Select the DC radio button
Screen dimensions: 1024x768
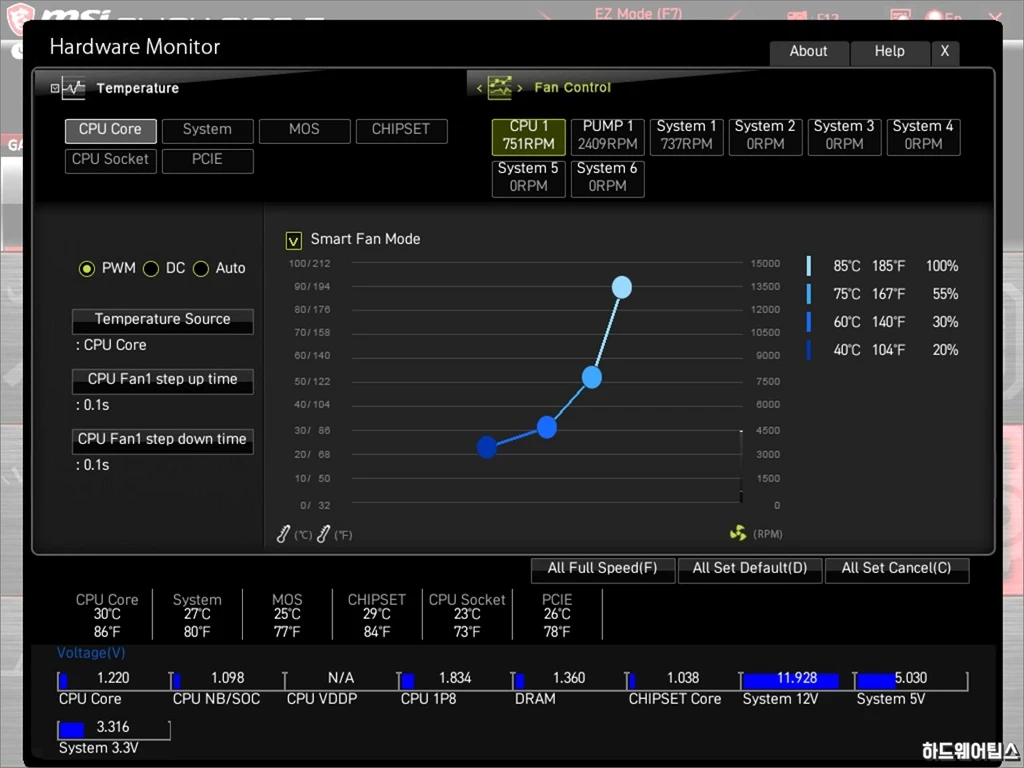pos(151,268)
